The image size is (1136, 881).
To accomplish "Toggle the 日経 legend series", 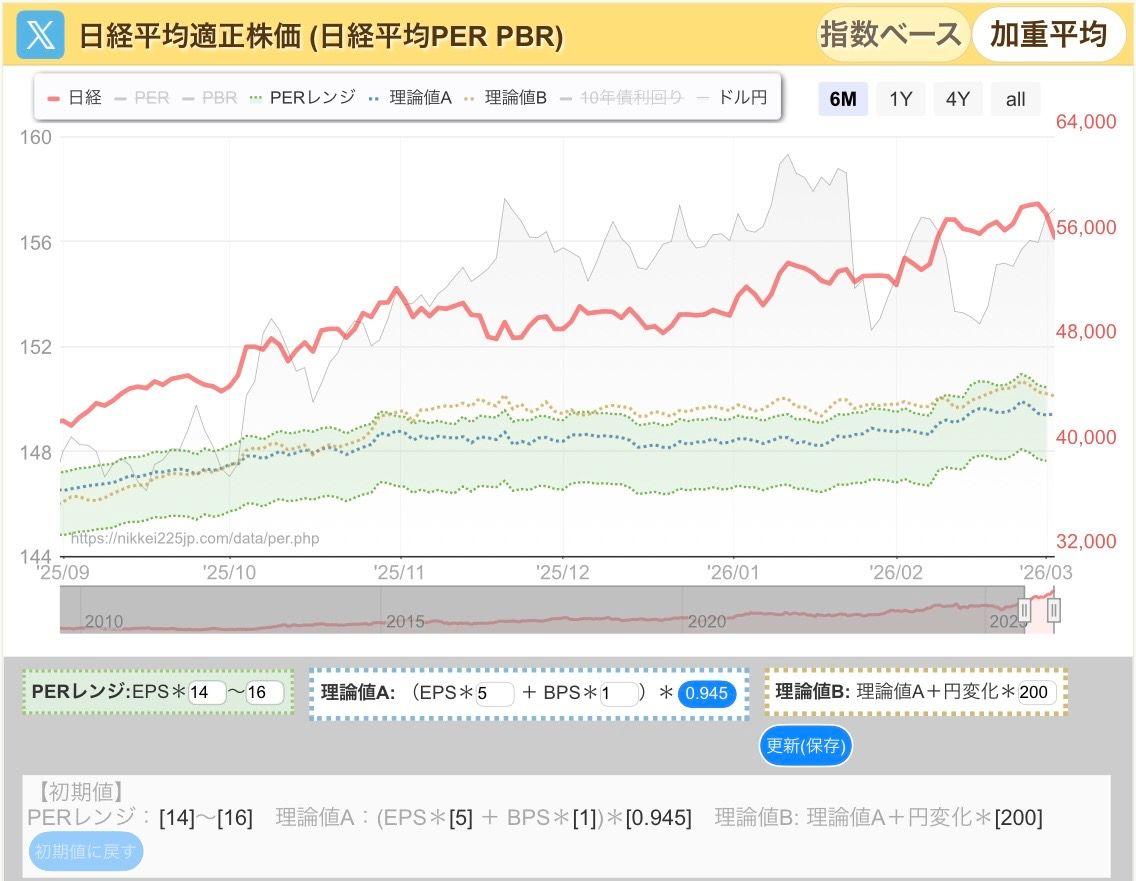I will click(x=75, y=98).
